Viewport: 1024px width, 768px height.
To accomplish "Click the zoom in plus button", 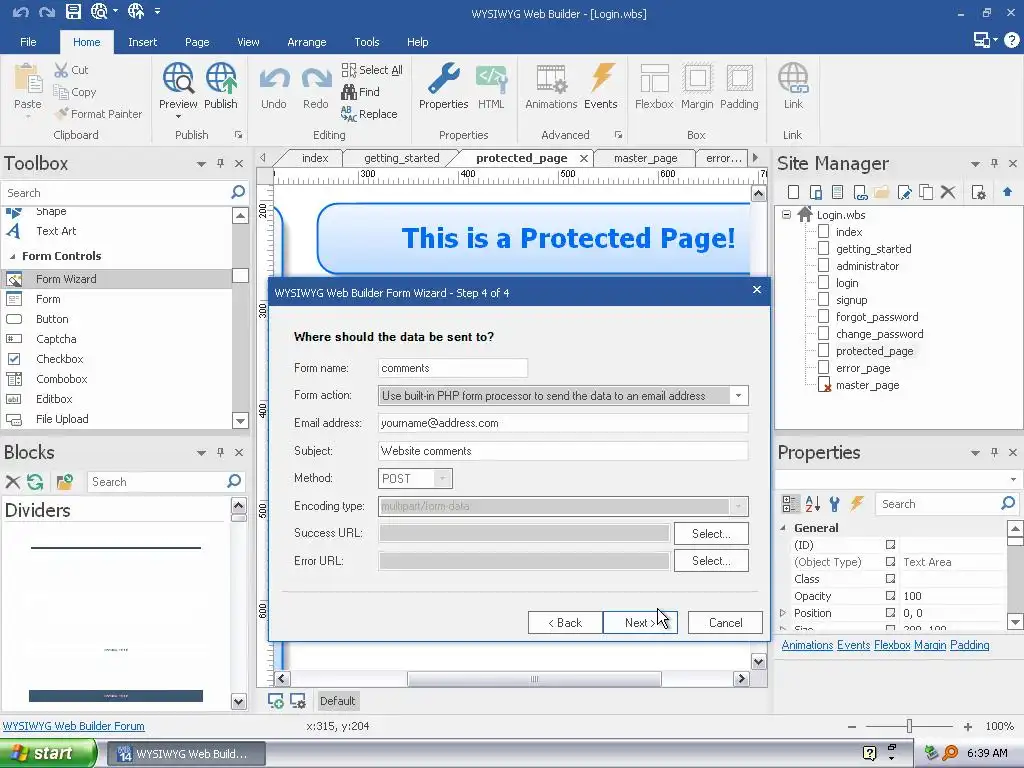I will [968, 726].
